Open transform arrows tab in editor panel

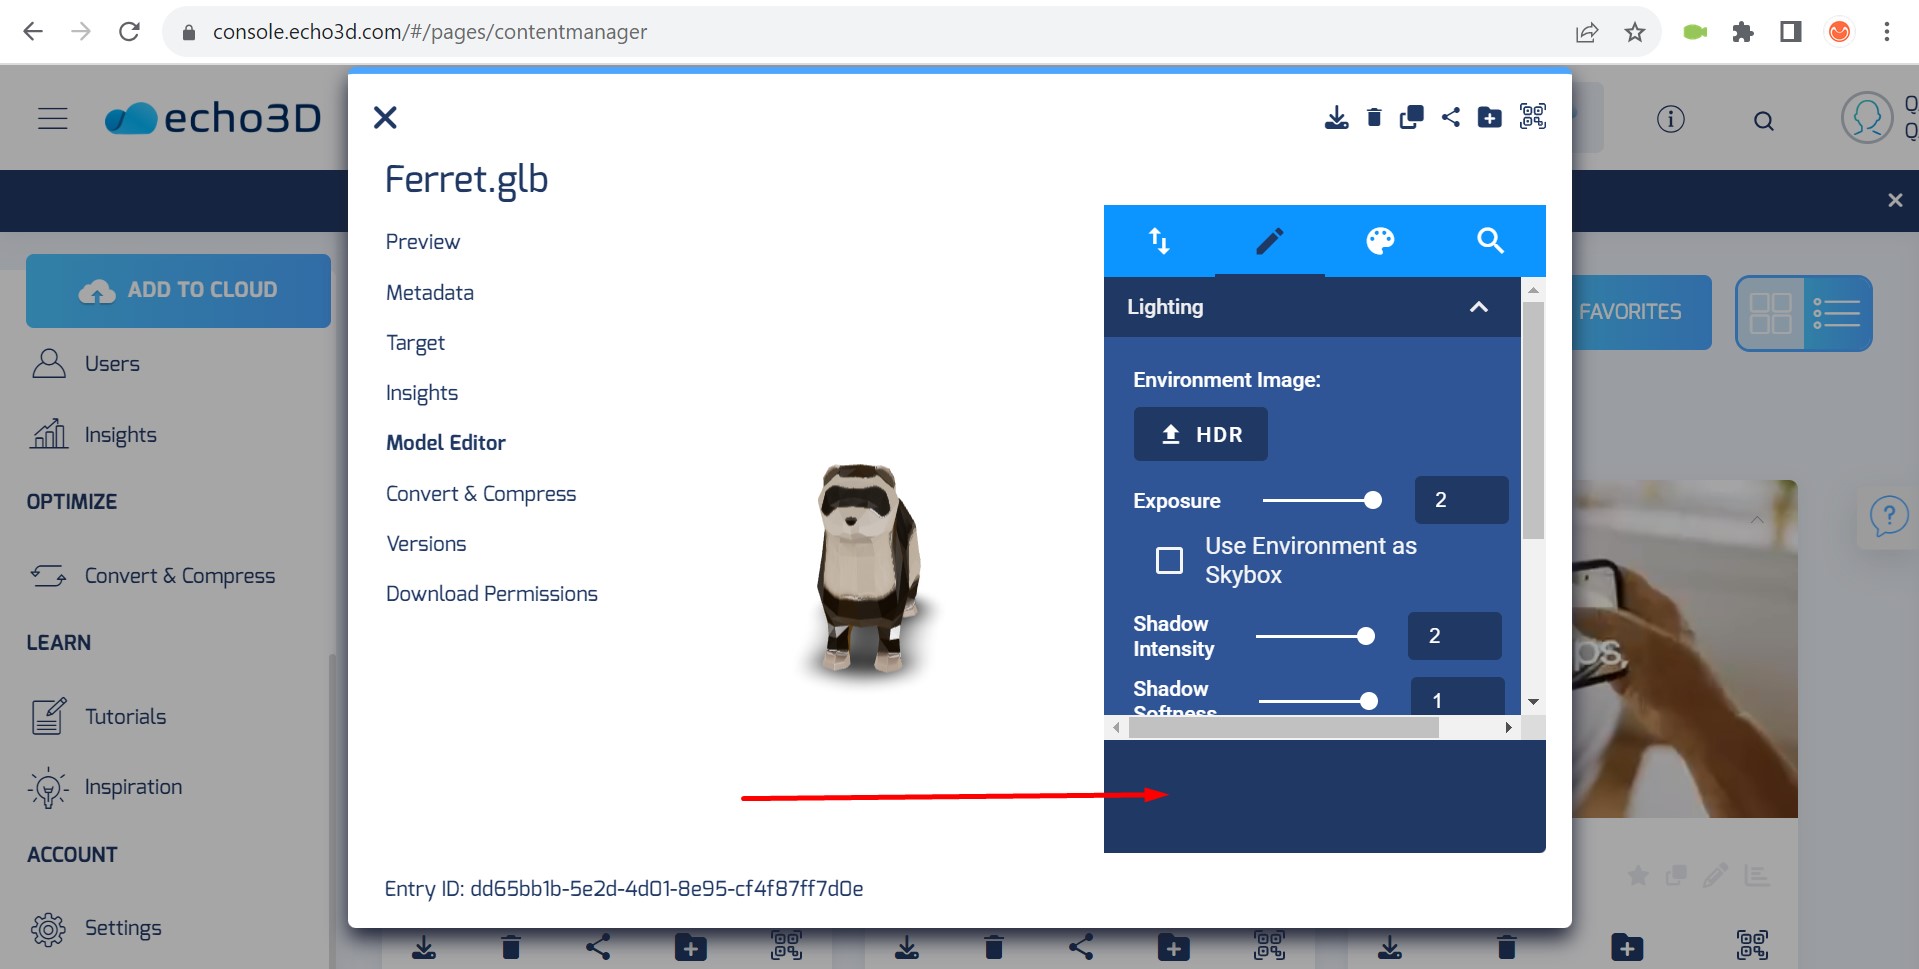(x=1159, y=241)
